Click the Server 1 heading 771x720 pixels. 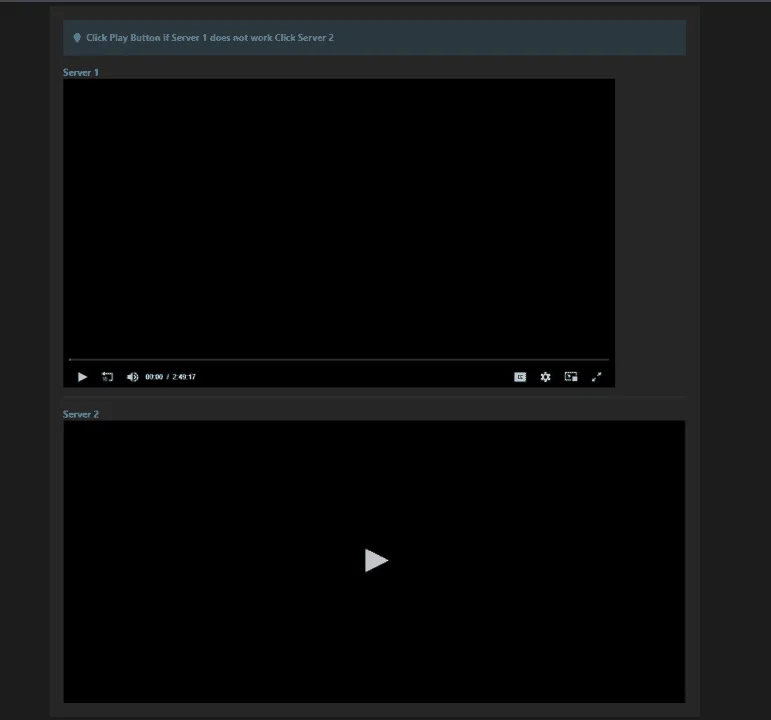pos(81,72)
